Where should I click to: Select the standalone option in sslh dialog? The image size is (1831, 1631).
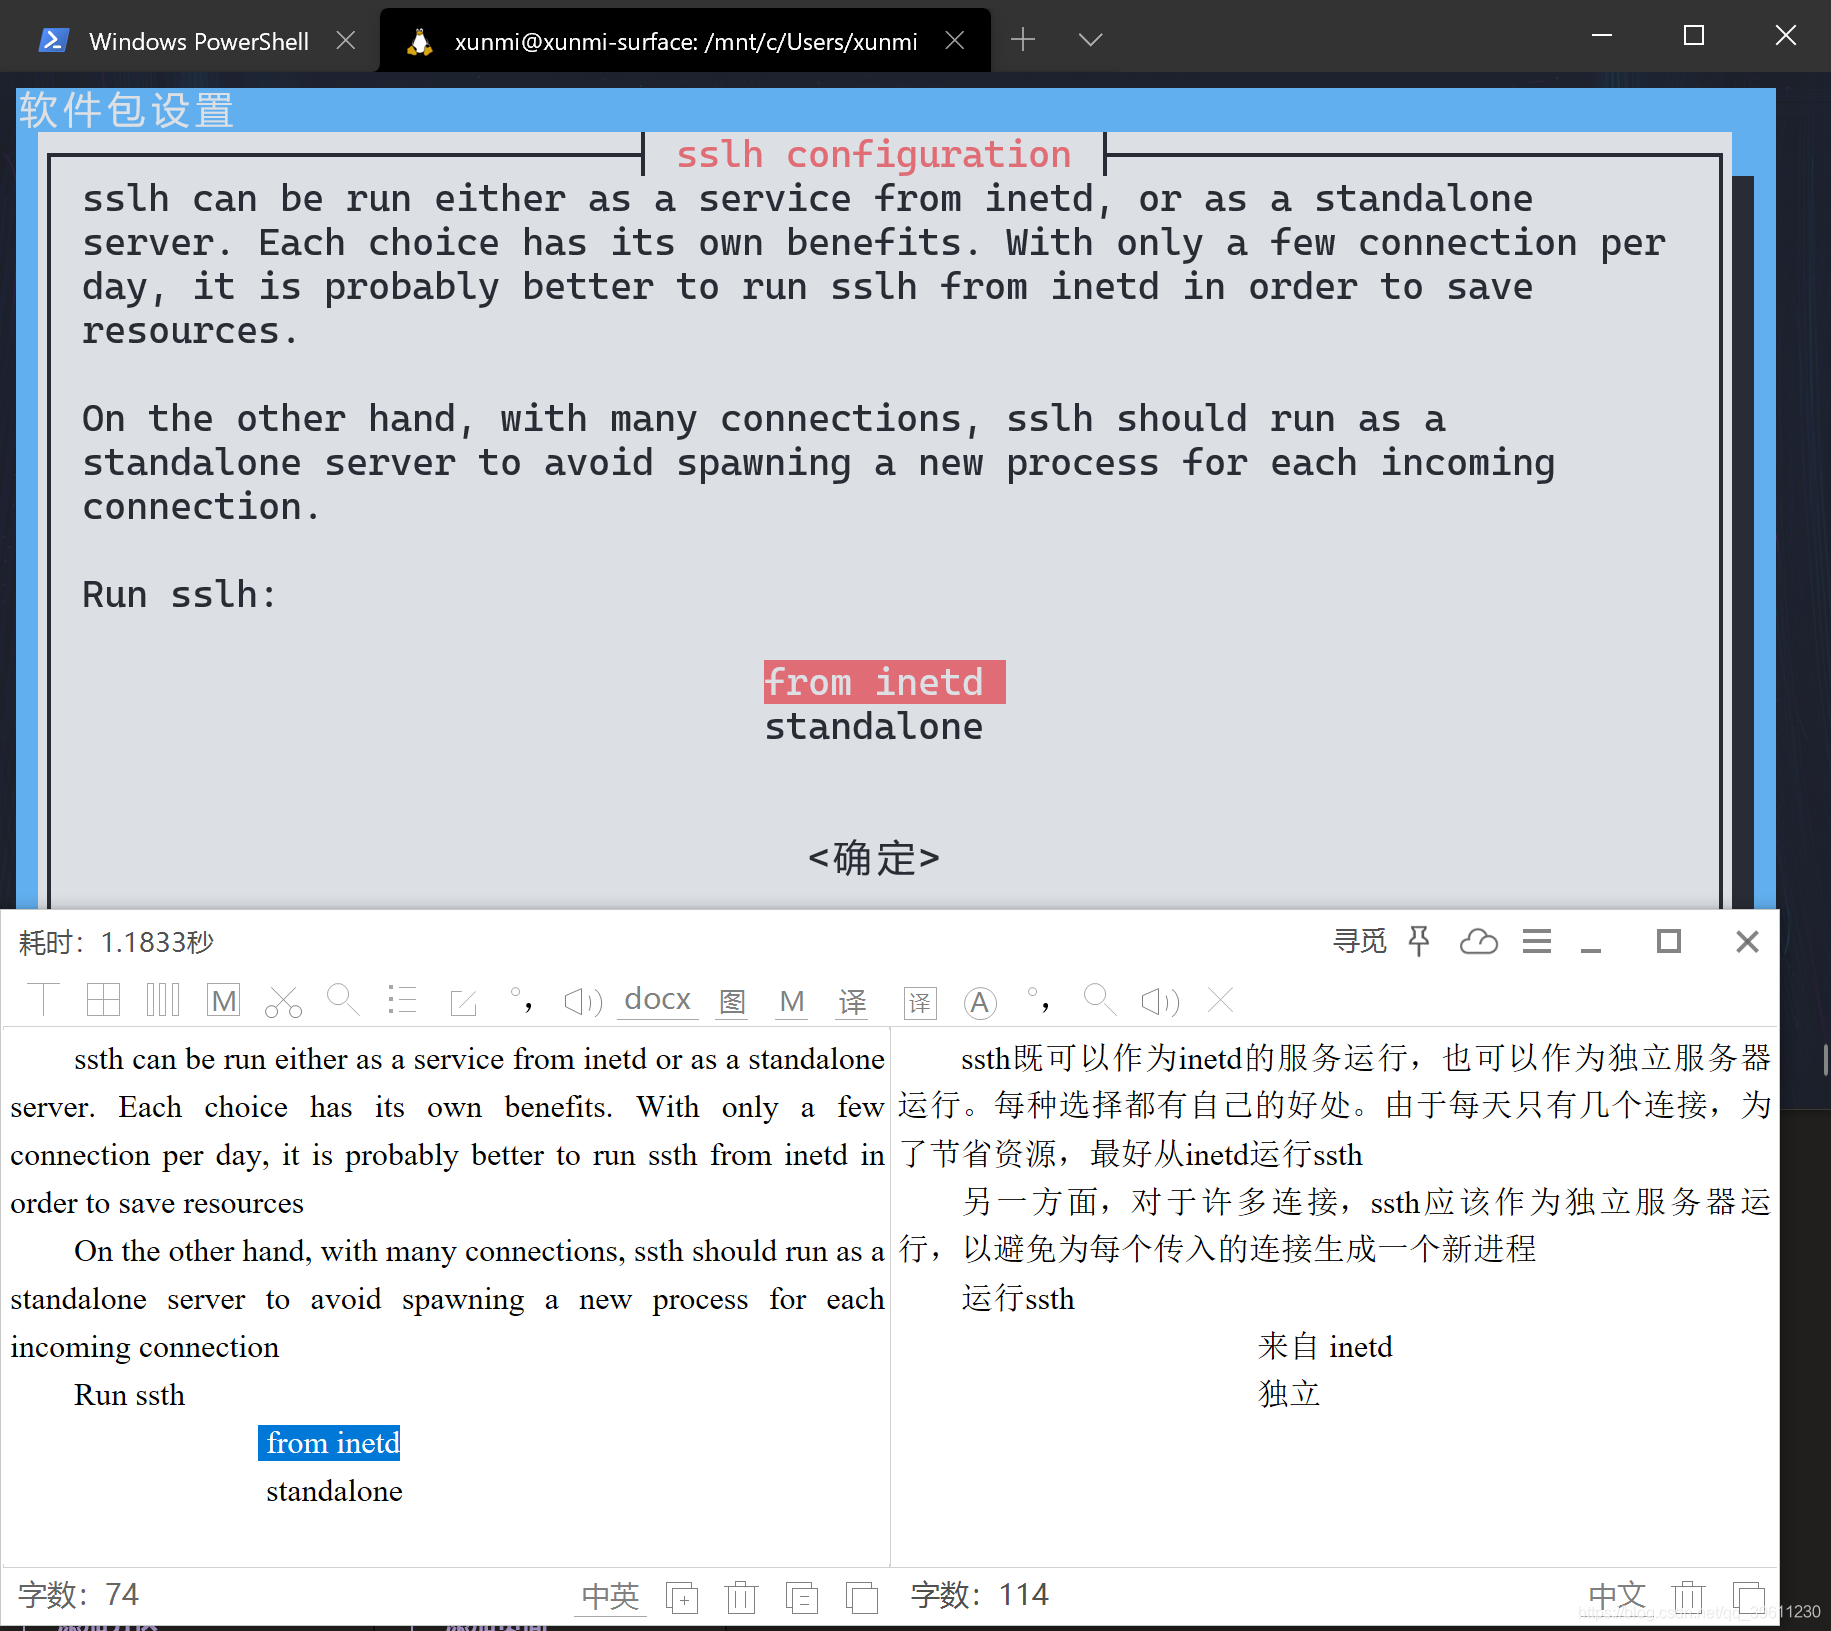(x=873, y=727)
